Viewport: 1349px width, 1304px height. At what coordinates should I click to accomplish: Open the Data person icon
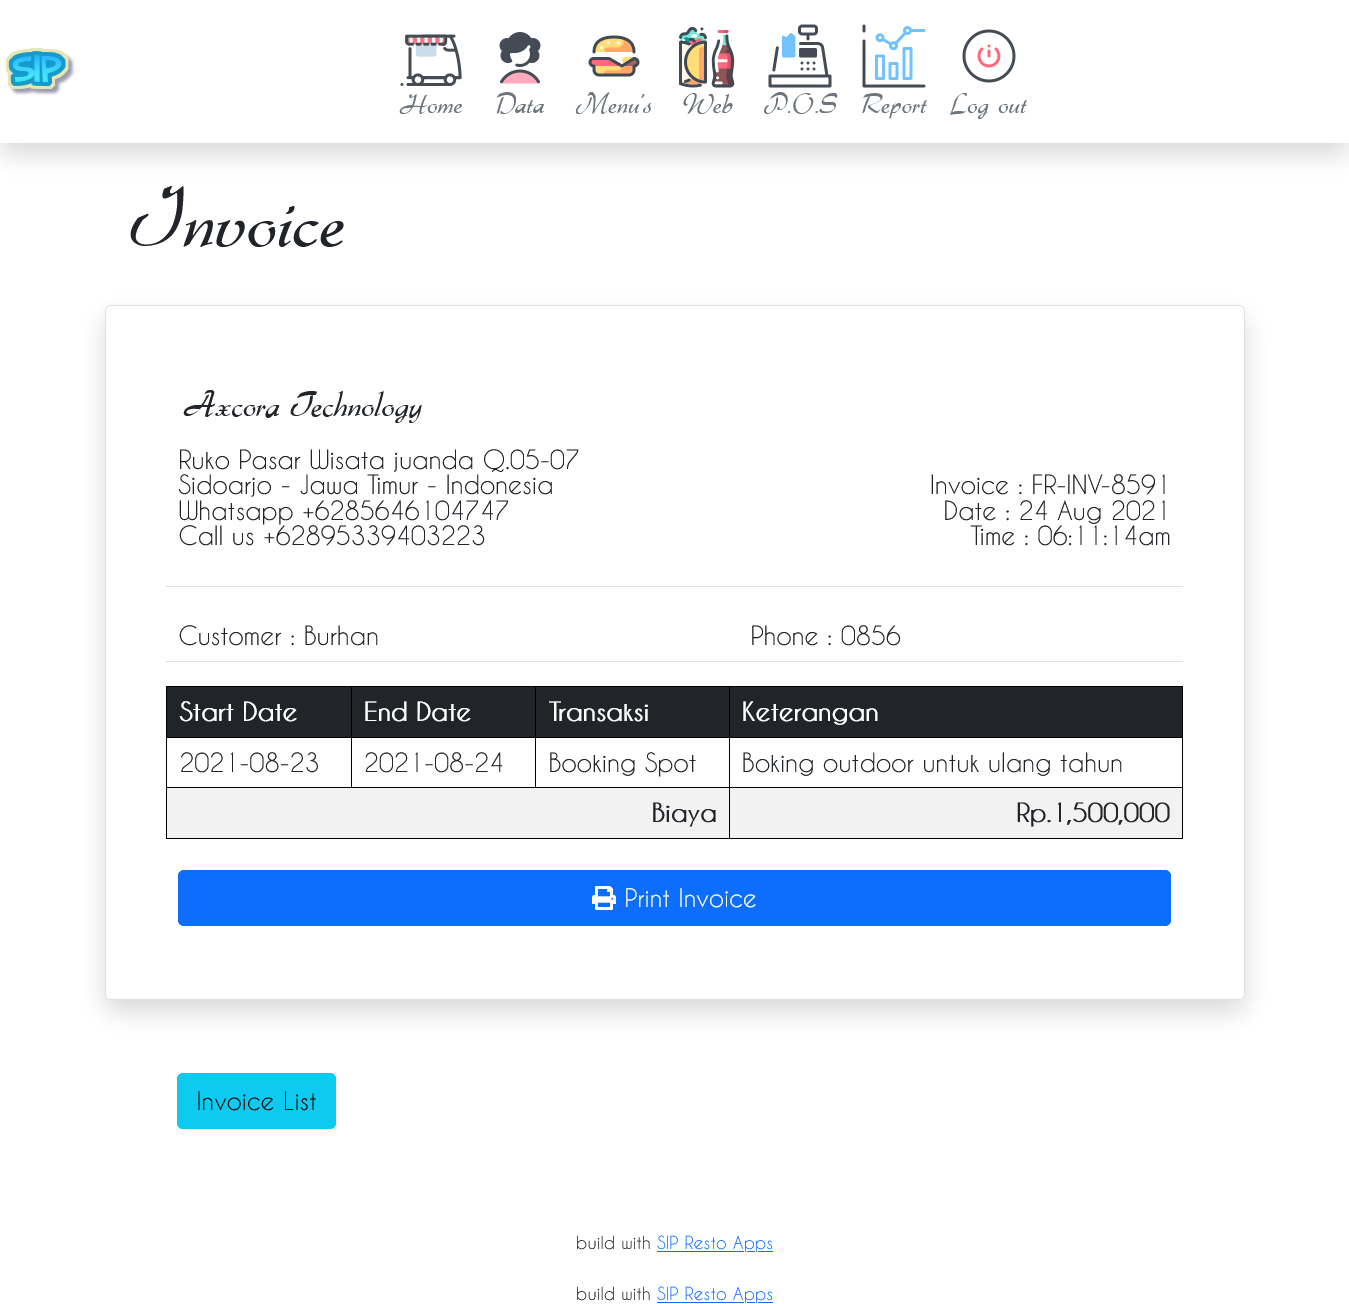point(520,58)
